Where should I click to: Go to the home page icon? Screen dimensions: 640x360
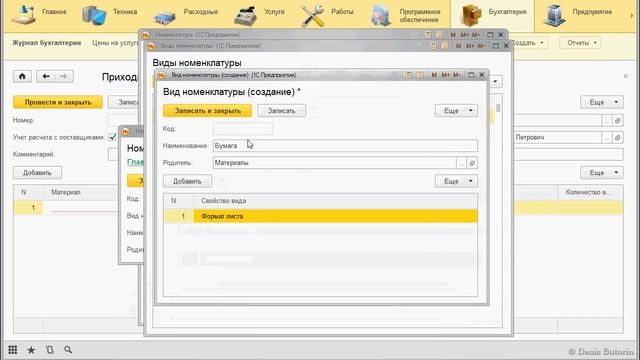tap(22, 76)
